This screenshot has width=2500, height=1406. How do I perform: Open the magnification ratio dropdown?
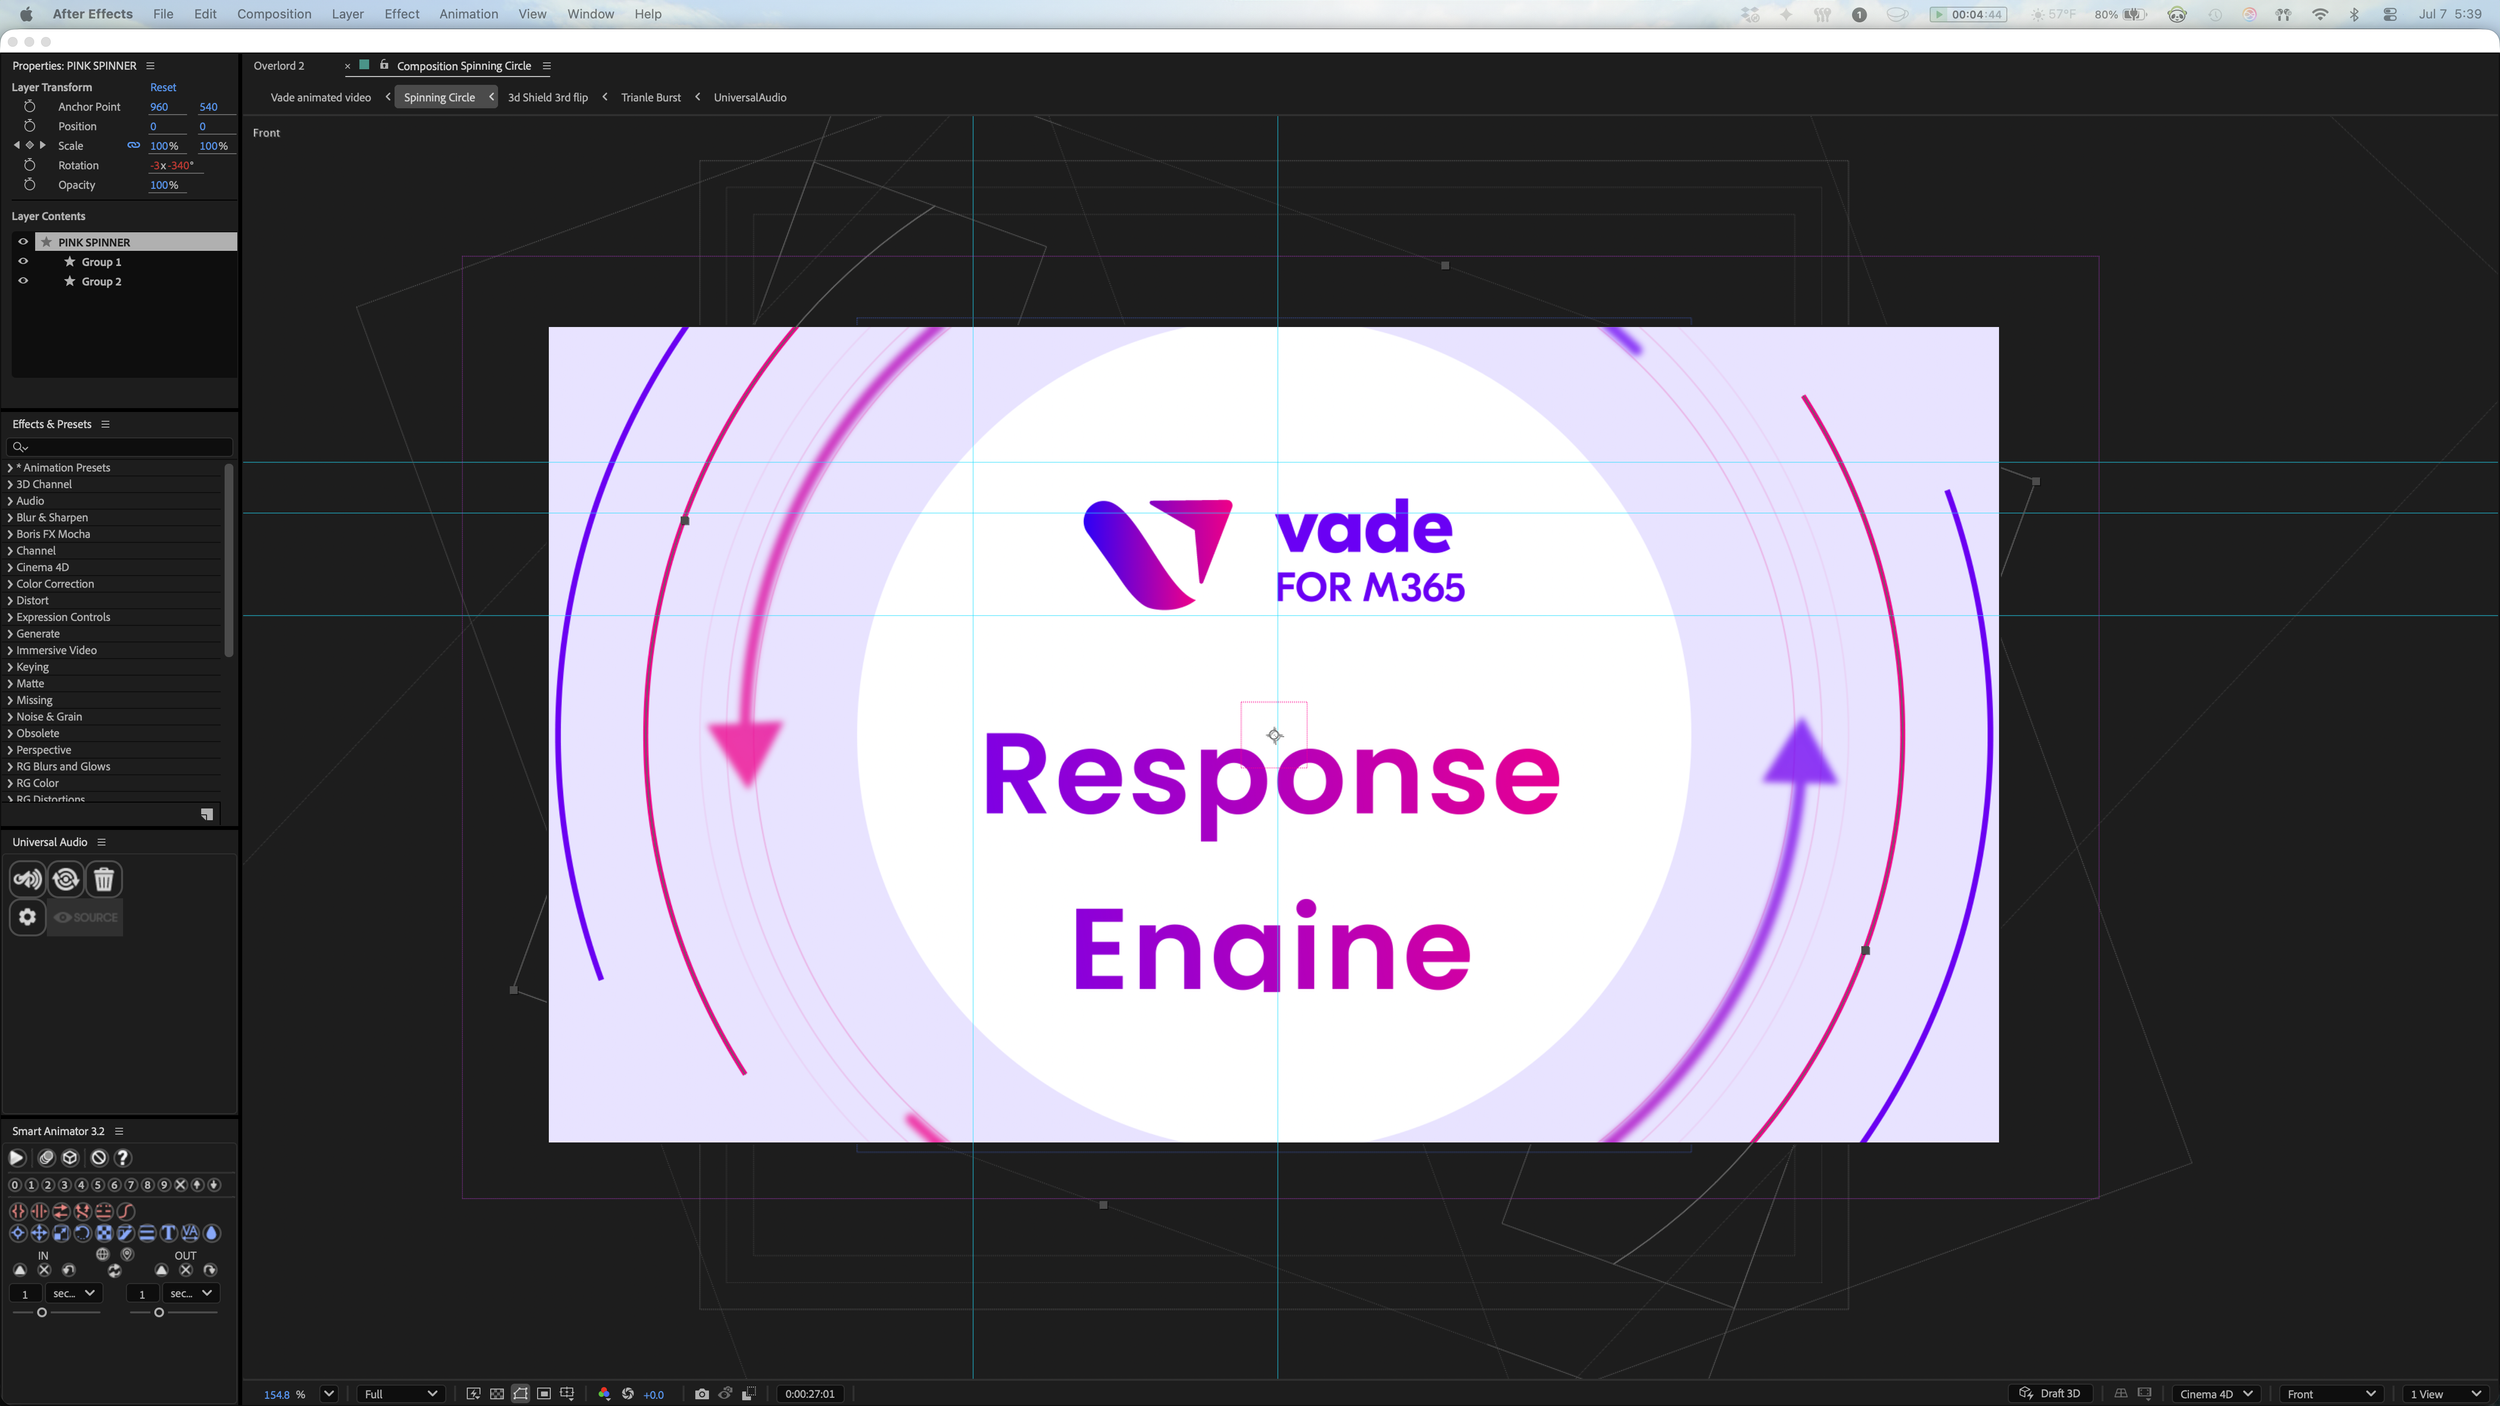[329, 1394]
